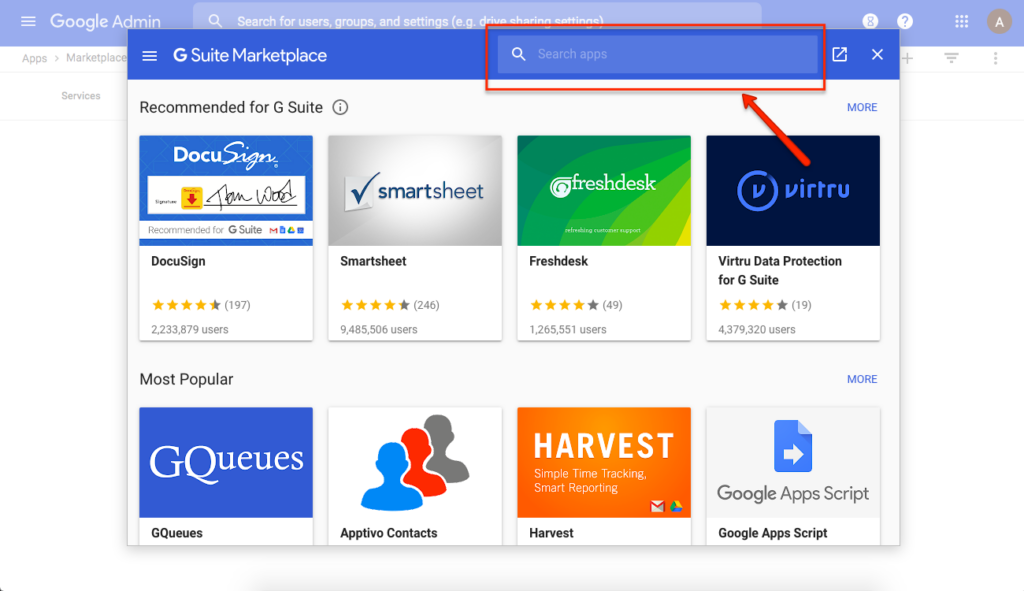Open the Virtru app thumbnail

(793, 191)
